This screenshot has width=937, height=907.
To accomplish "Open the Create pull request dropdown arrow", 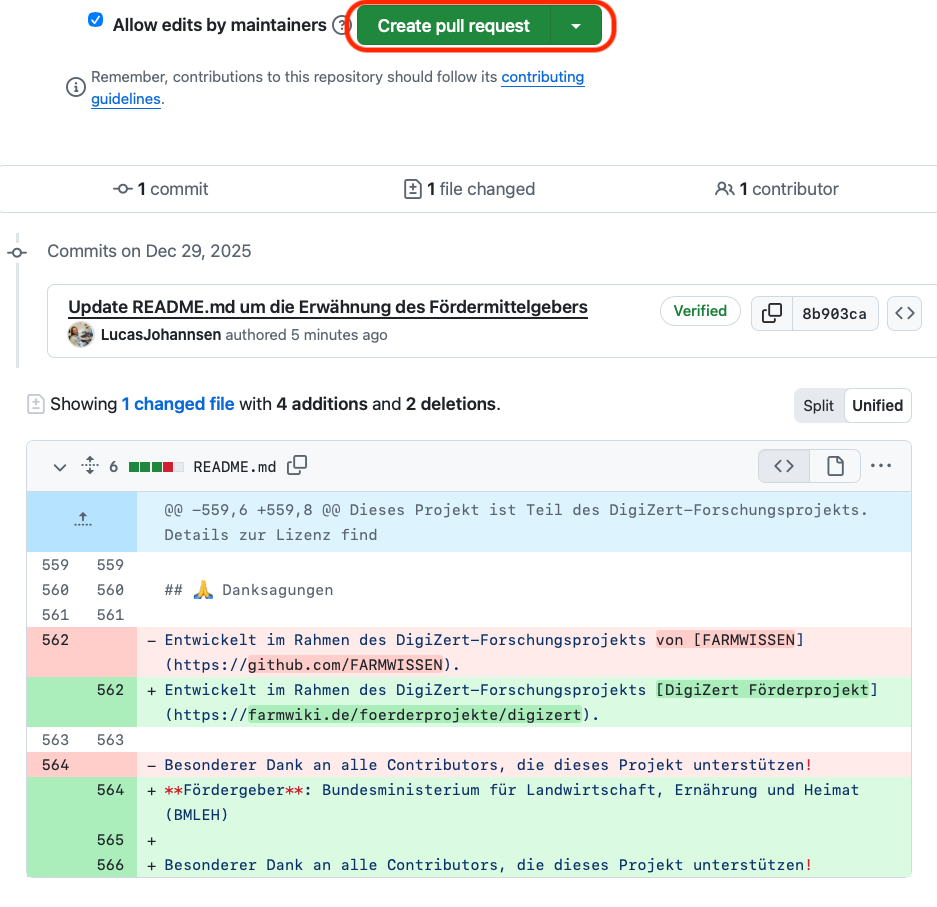I will click(576, 26).
